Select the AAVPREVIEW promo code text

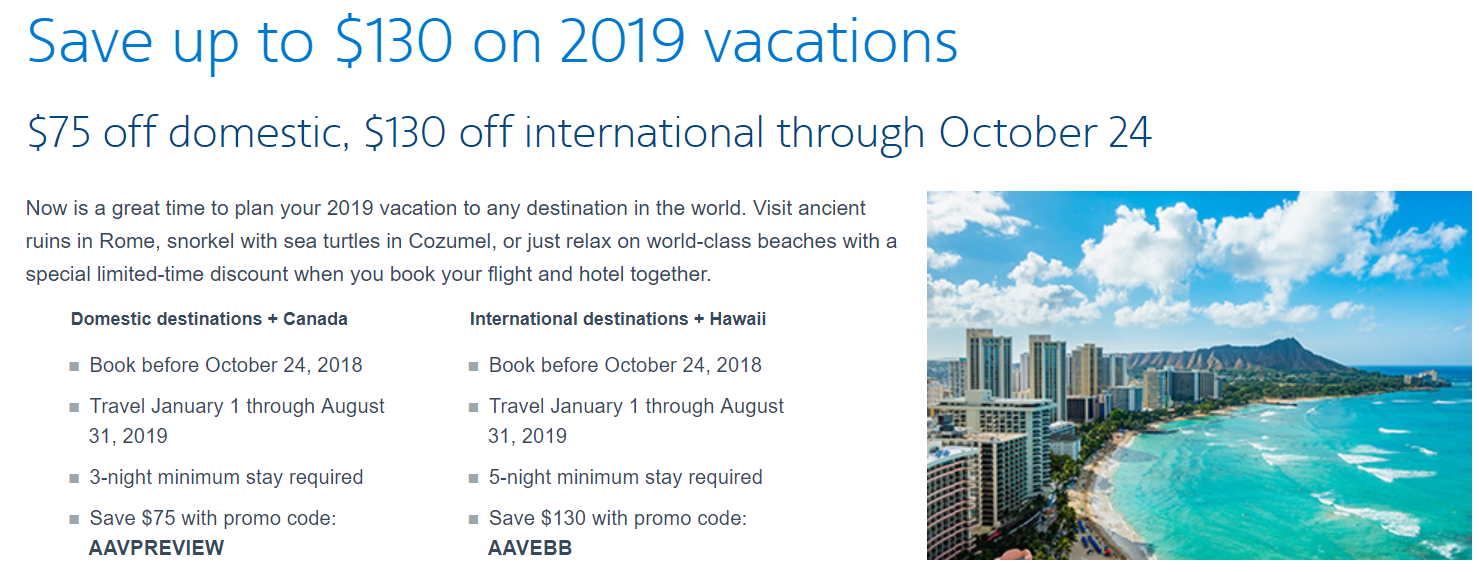pos(157,548)
